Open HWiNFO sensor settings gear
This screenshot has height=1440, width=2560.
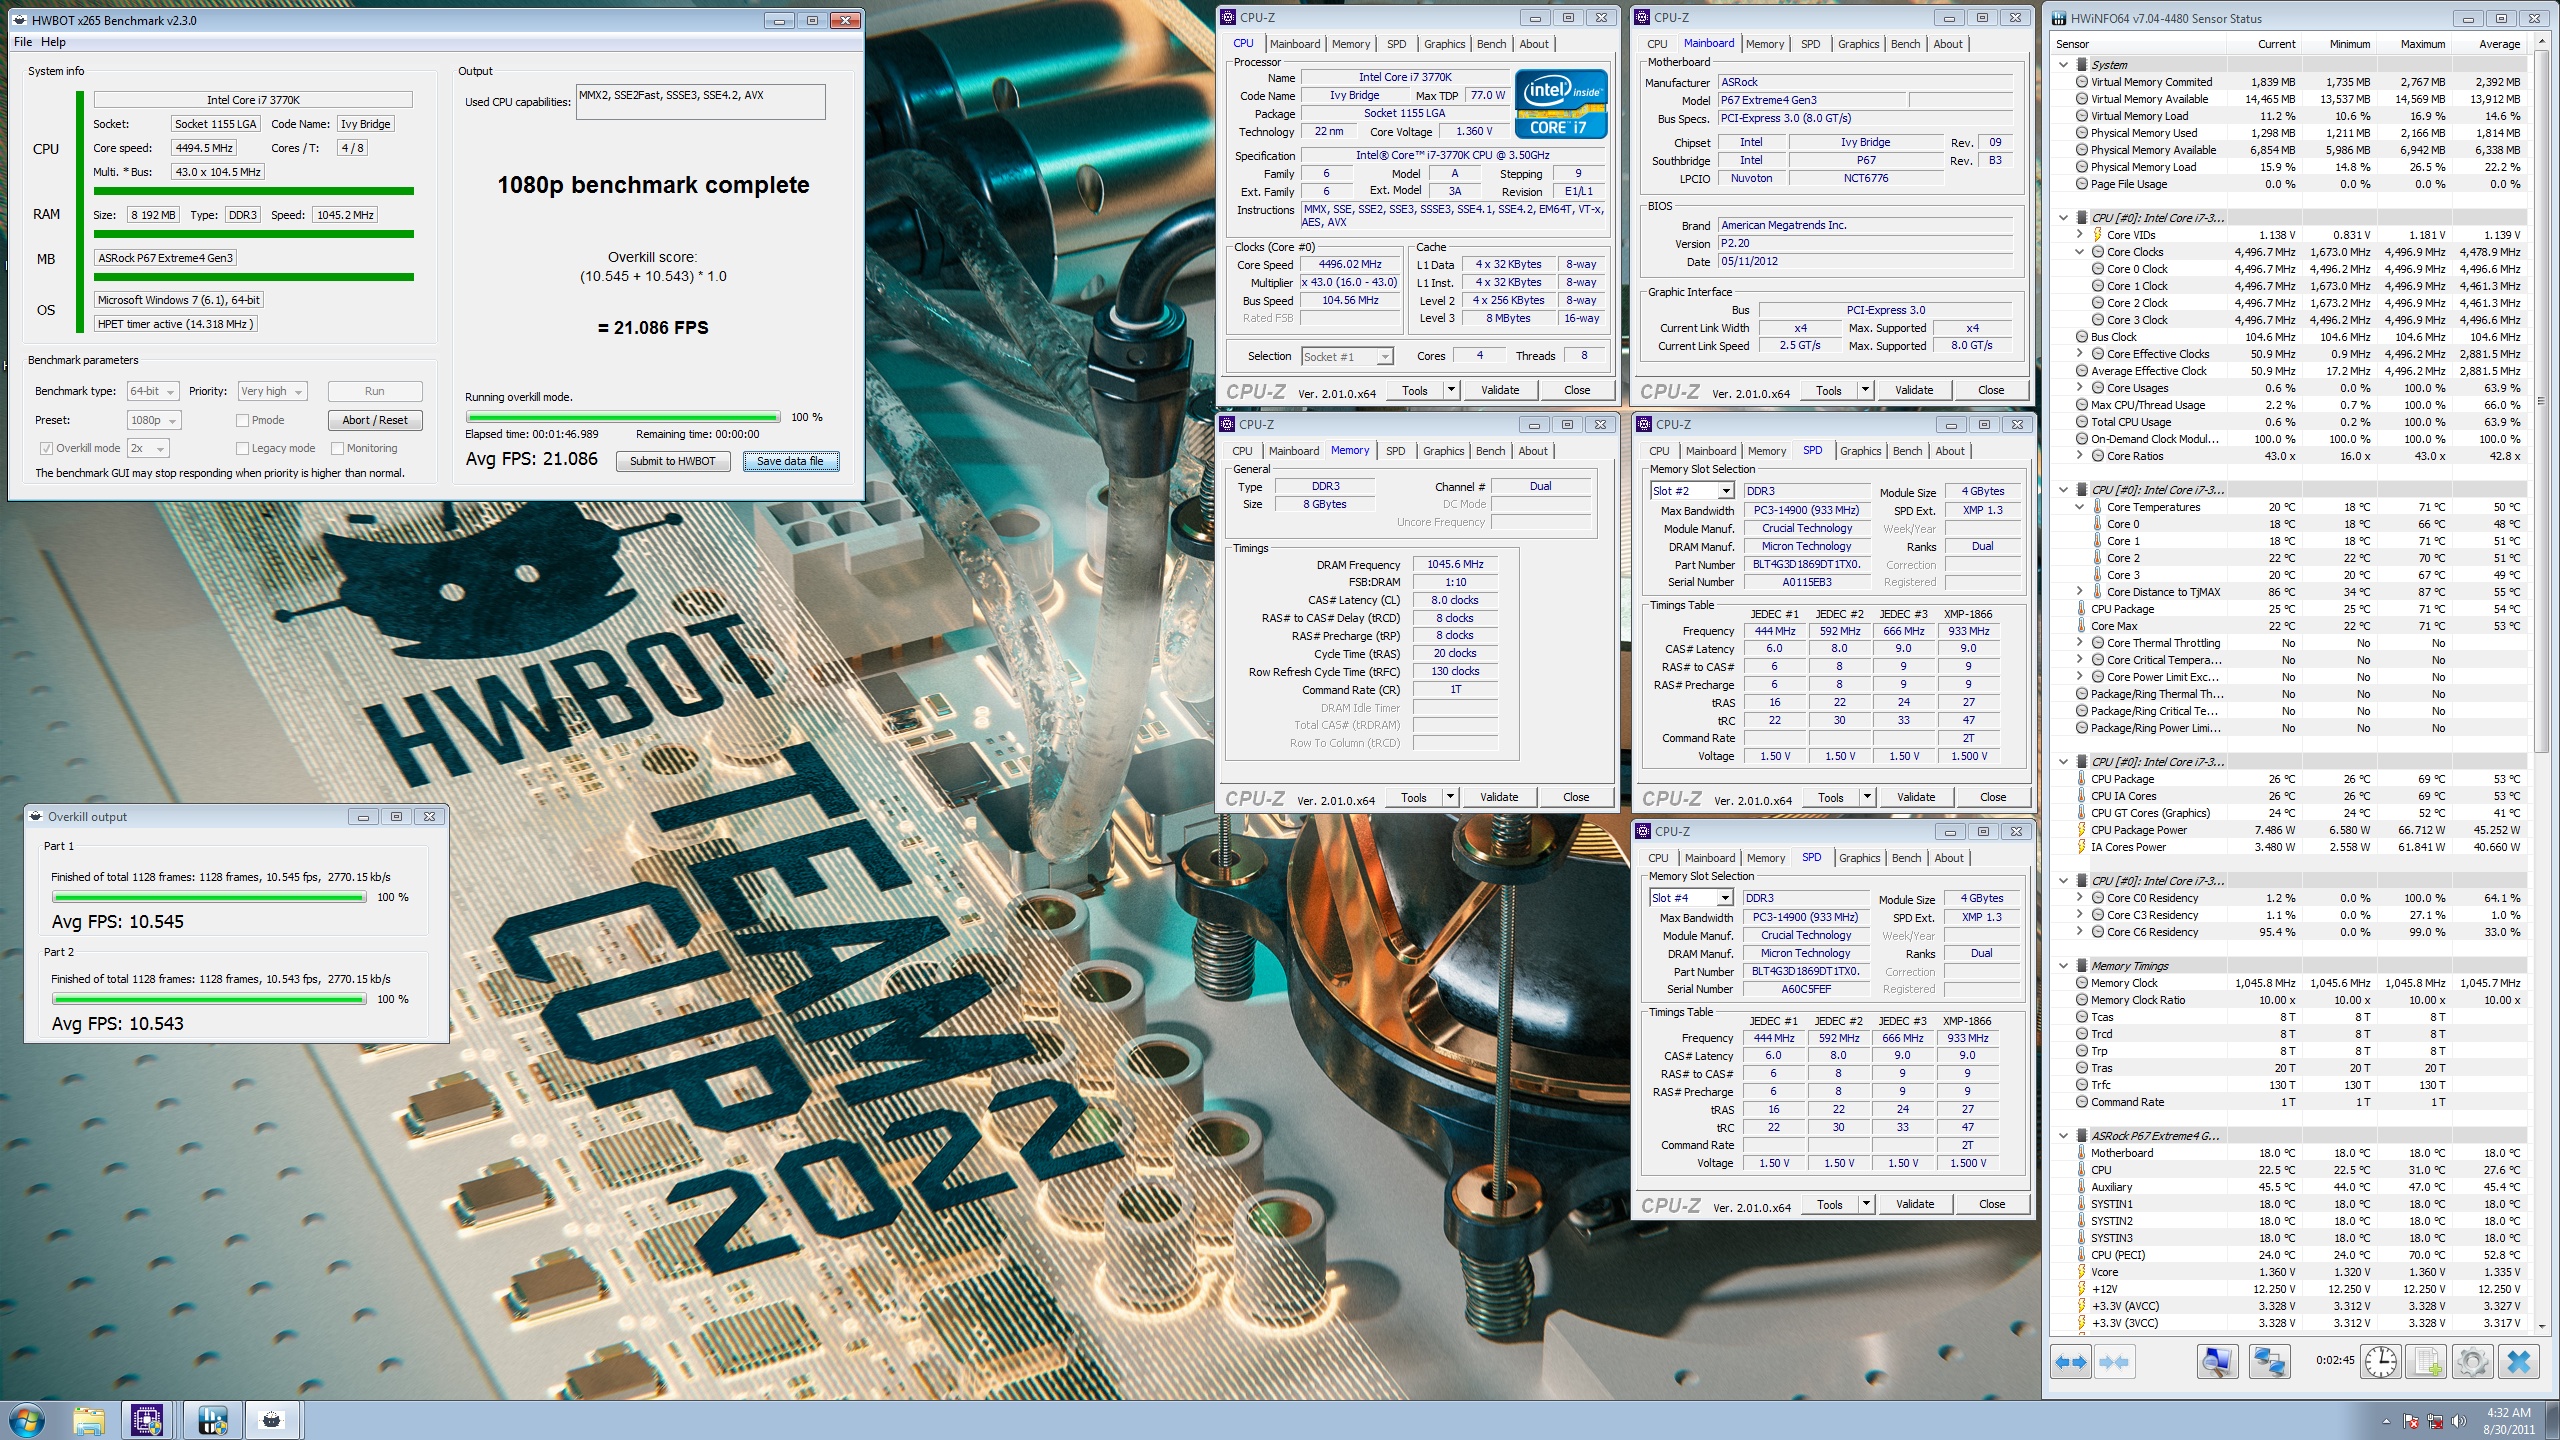(2473, 1361)
